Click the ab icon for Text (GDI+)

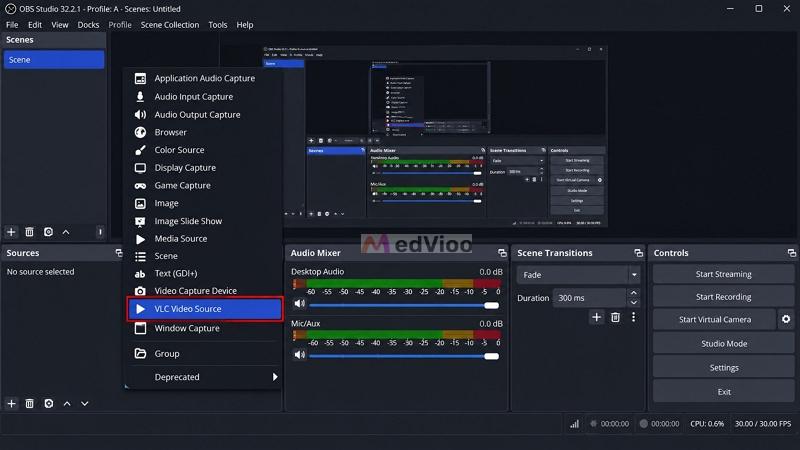point(140,274)
